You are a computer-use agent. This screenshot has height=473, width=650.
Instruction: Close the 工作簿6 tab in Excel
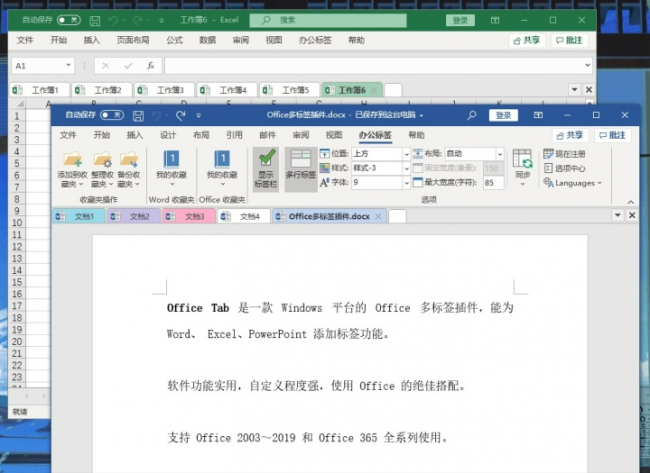pyautogui.click(x=374, y=90)
